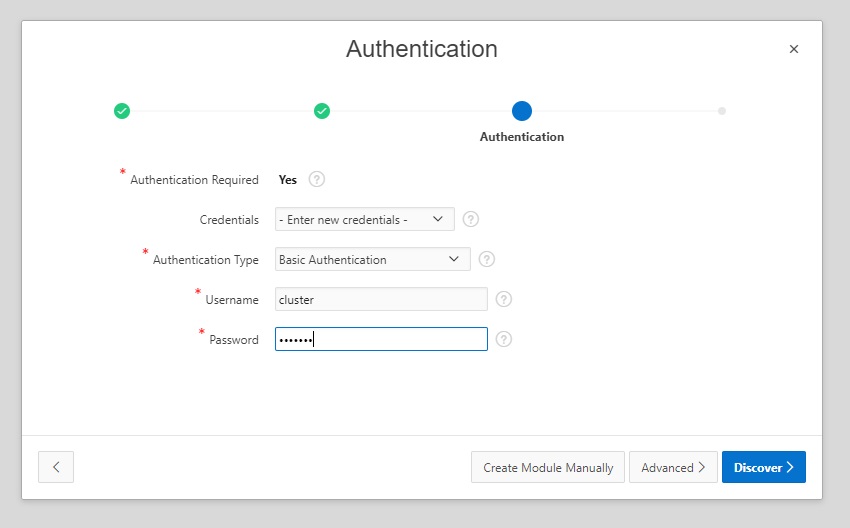
Task: Open the Credentials dropdown
Action: [364, 219]
